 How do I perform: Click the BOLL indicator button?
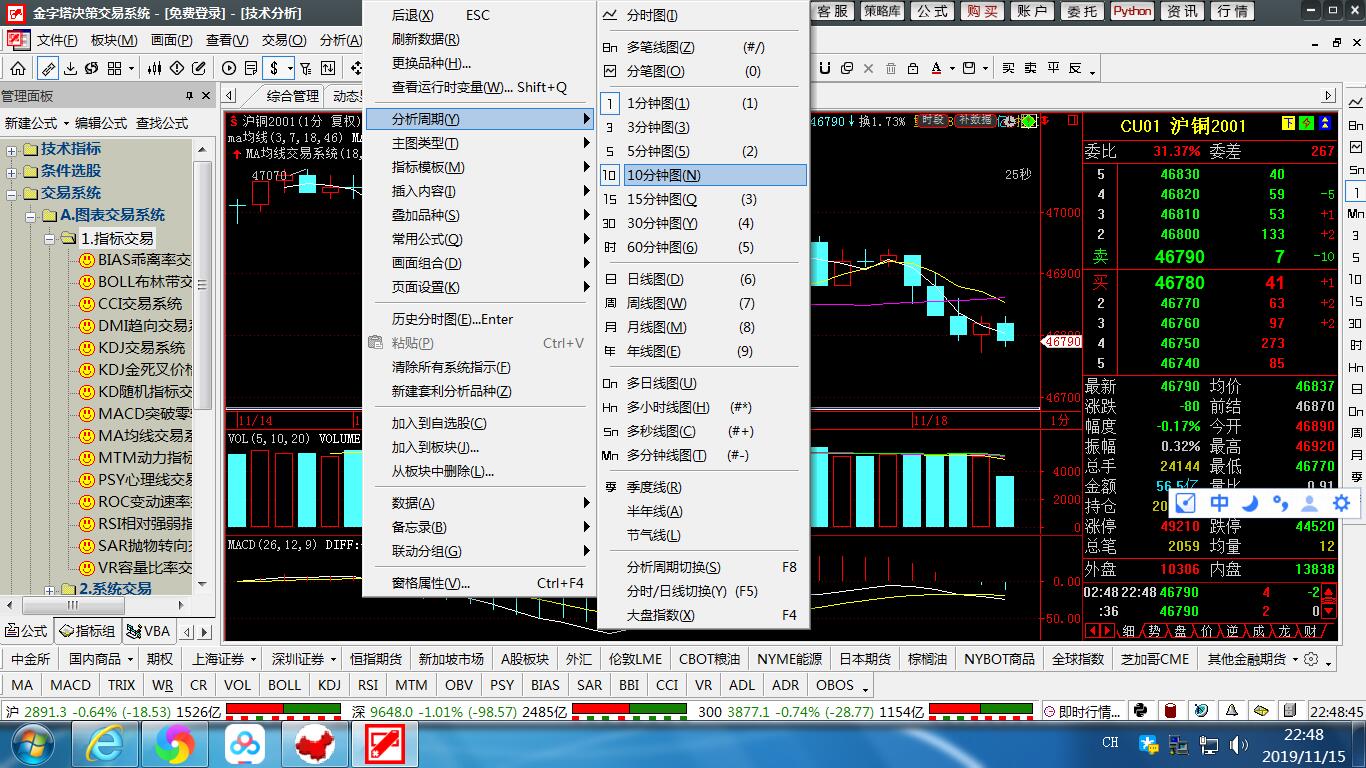click(284, 685)
